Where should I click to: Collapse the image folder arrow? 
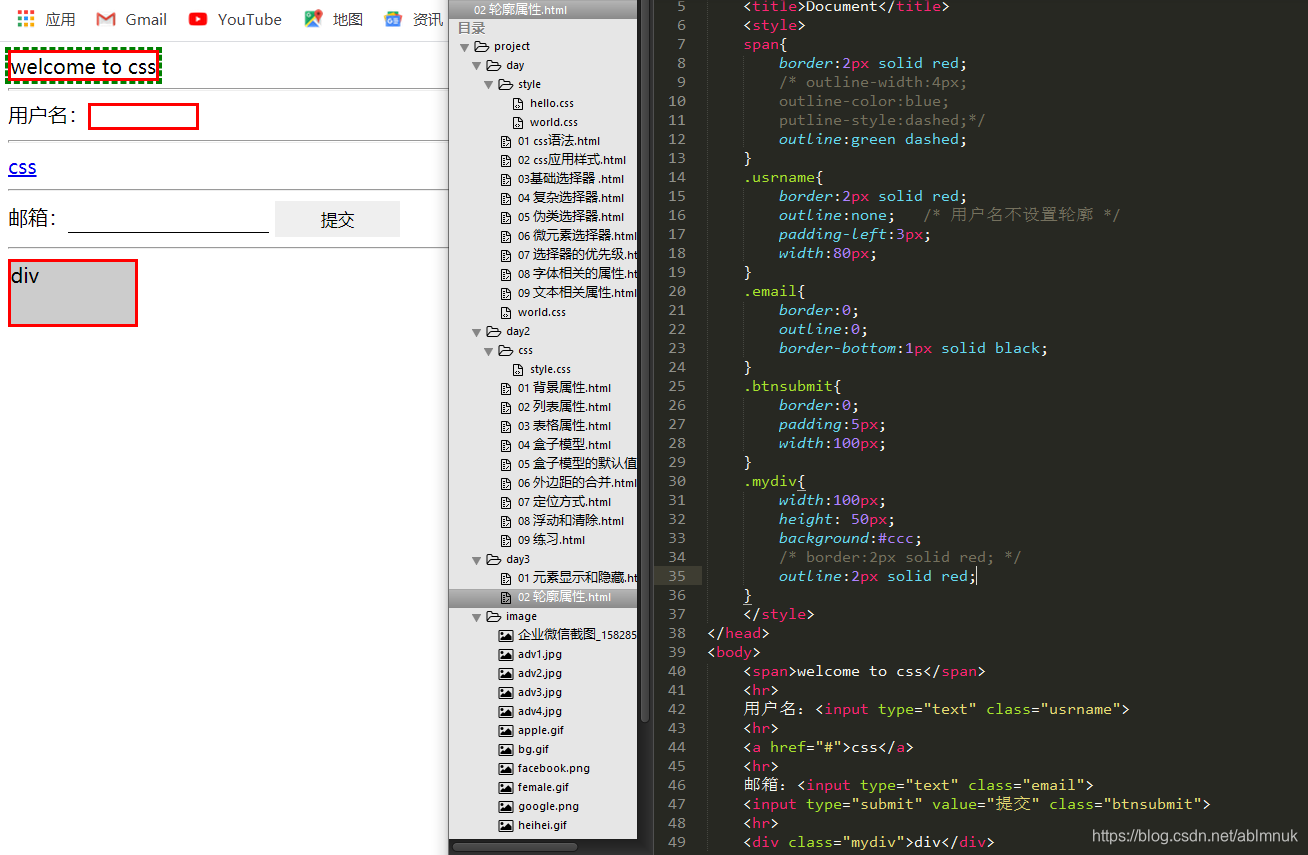[x=477, y=617]
